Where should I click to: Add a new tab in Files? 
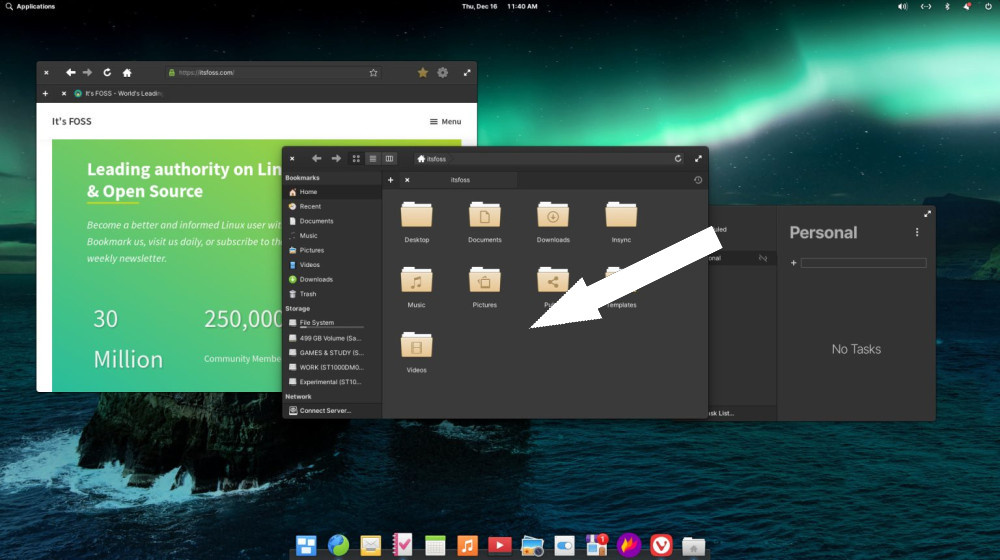(390, 180)
